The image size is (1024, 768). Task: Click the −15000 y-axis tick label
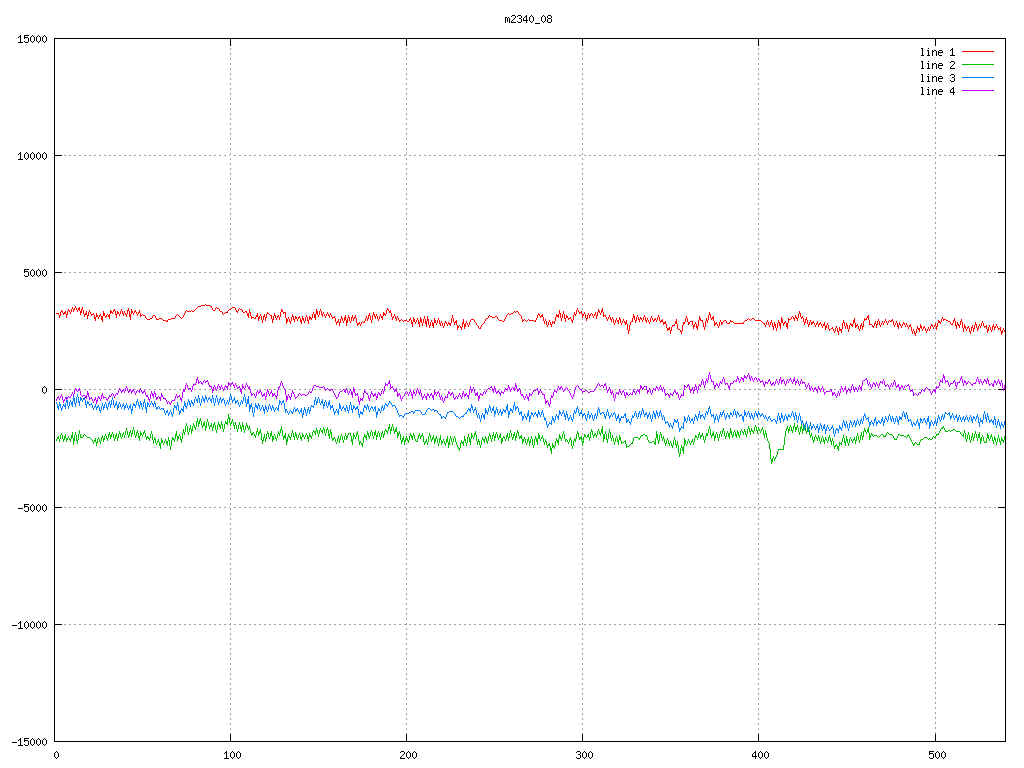[x=30, y=742]
